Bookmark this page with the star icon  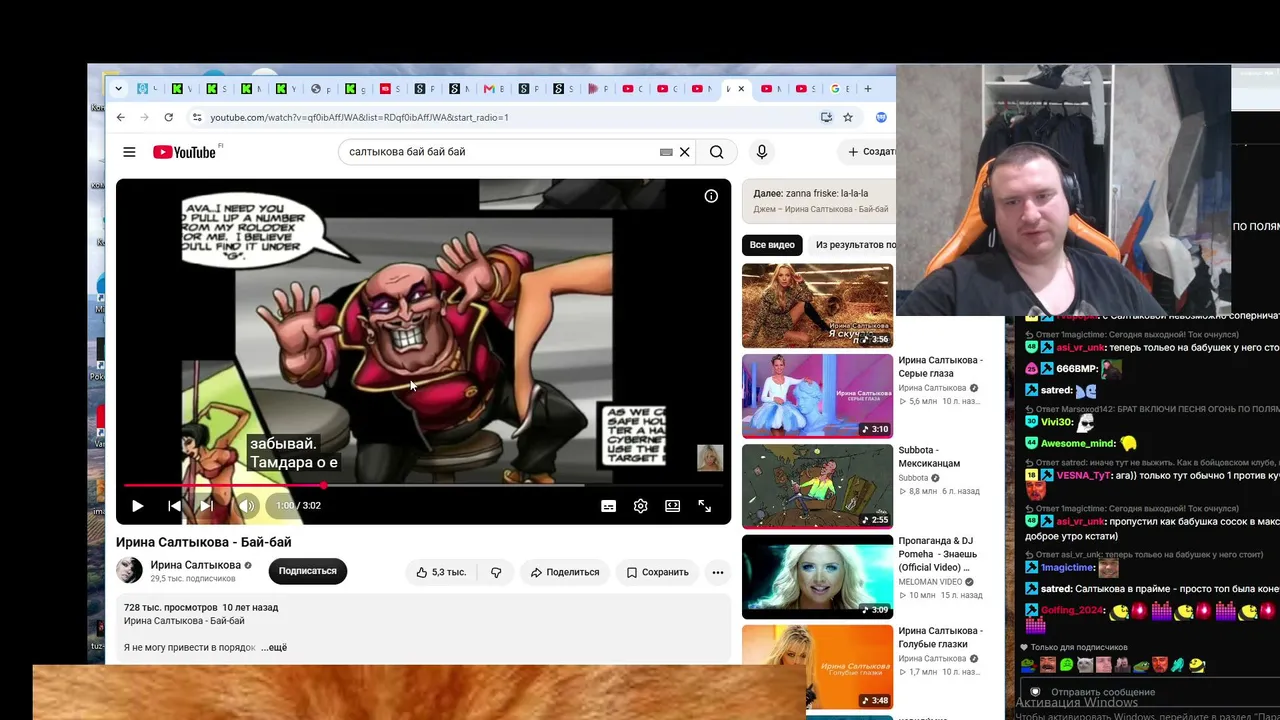click(x=848, y=117)
